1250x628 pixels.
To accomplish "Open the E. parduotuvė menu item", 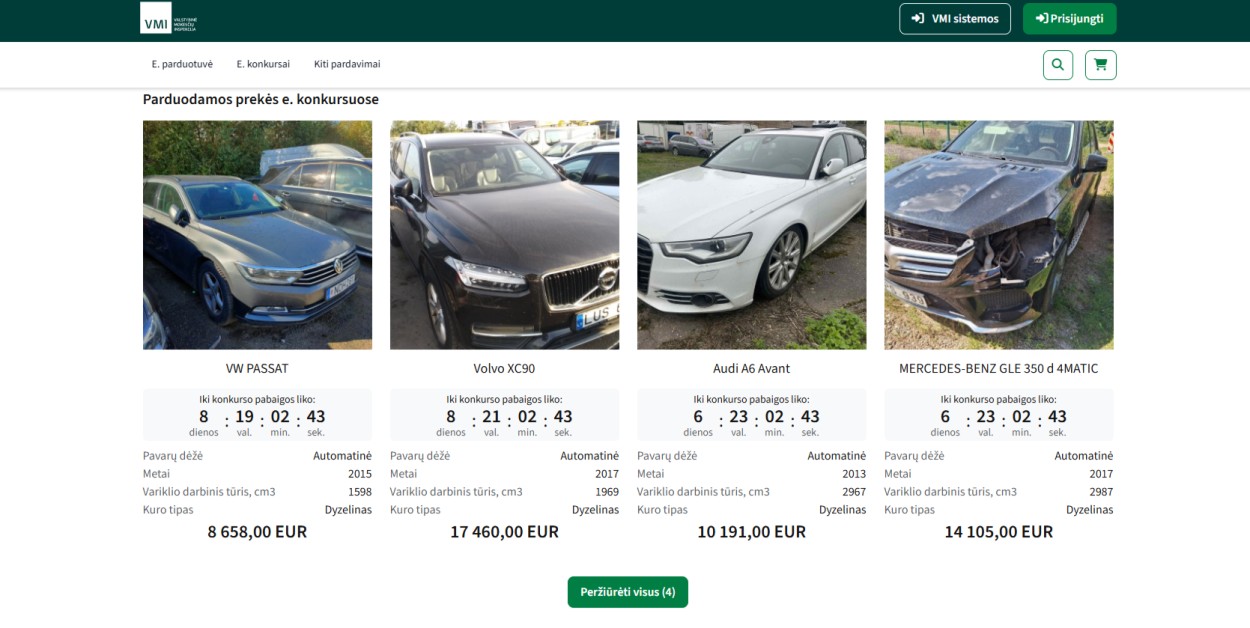I will [x=182, y=64].
